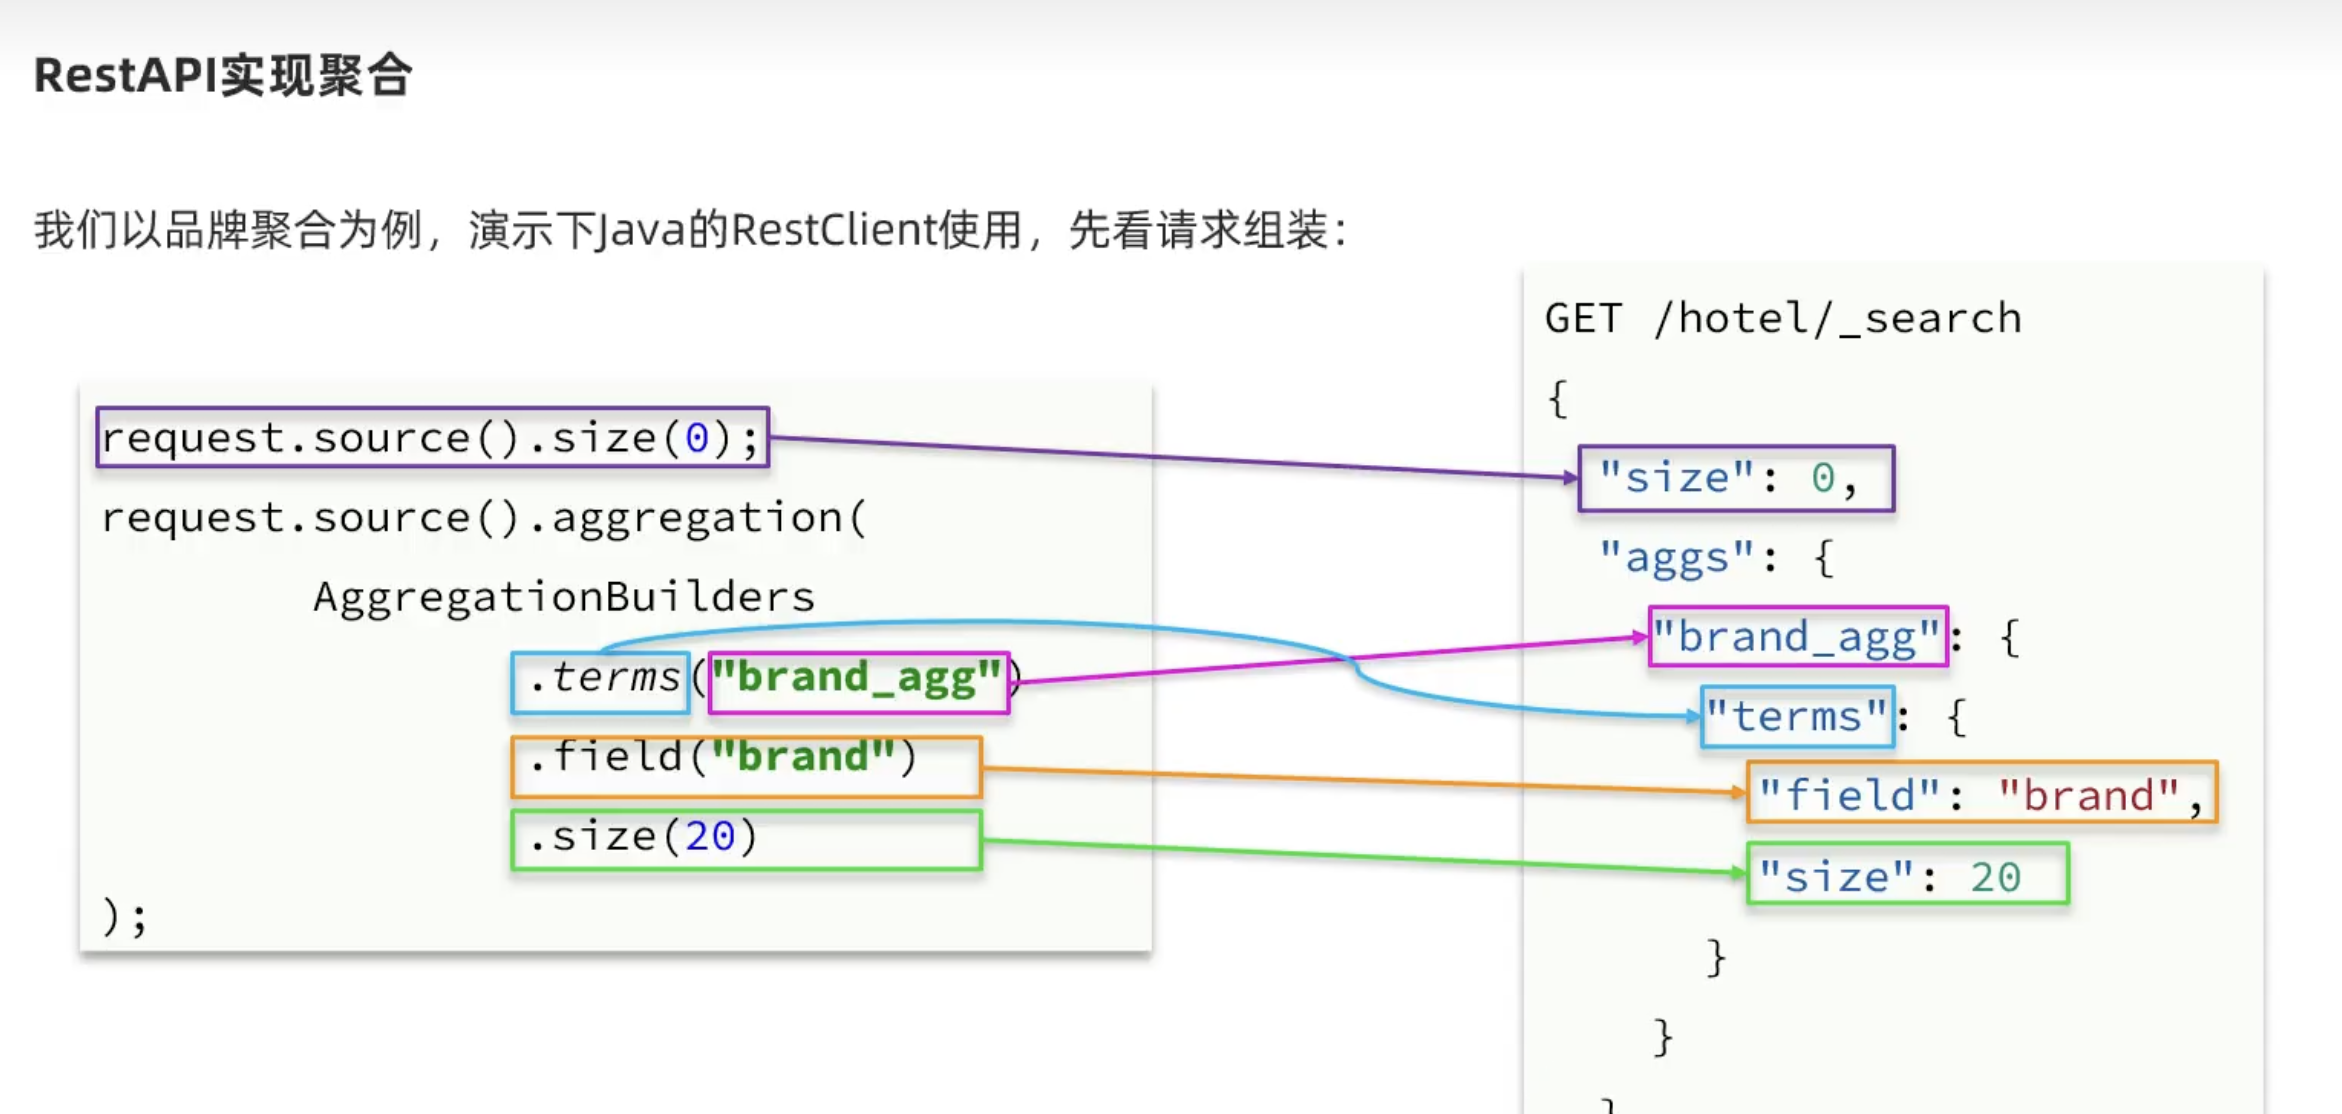Click the request.source().aggregation( line
2342x1114 pixels.
click(483, 518)
